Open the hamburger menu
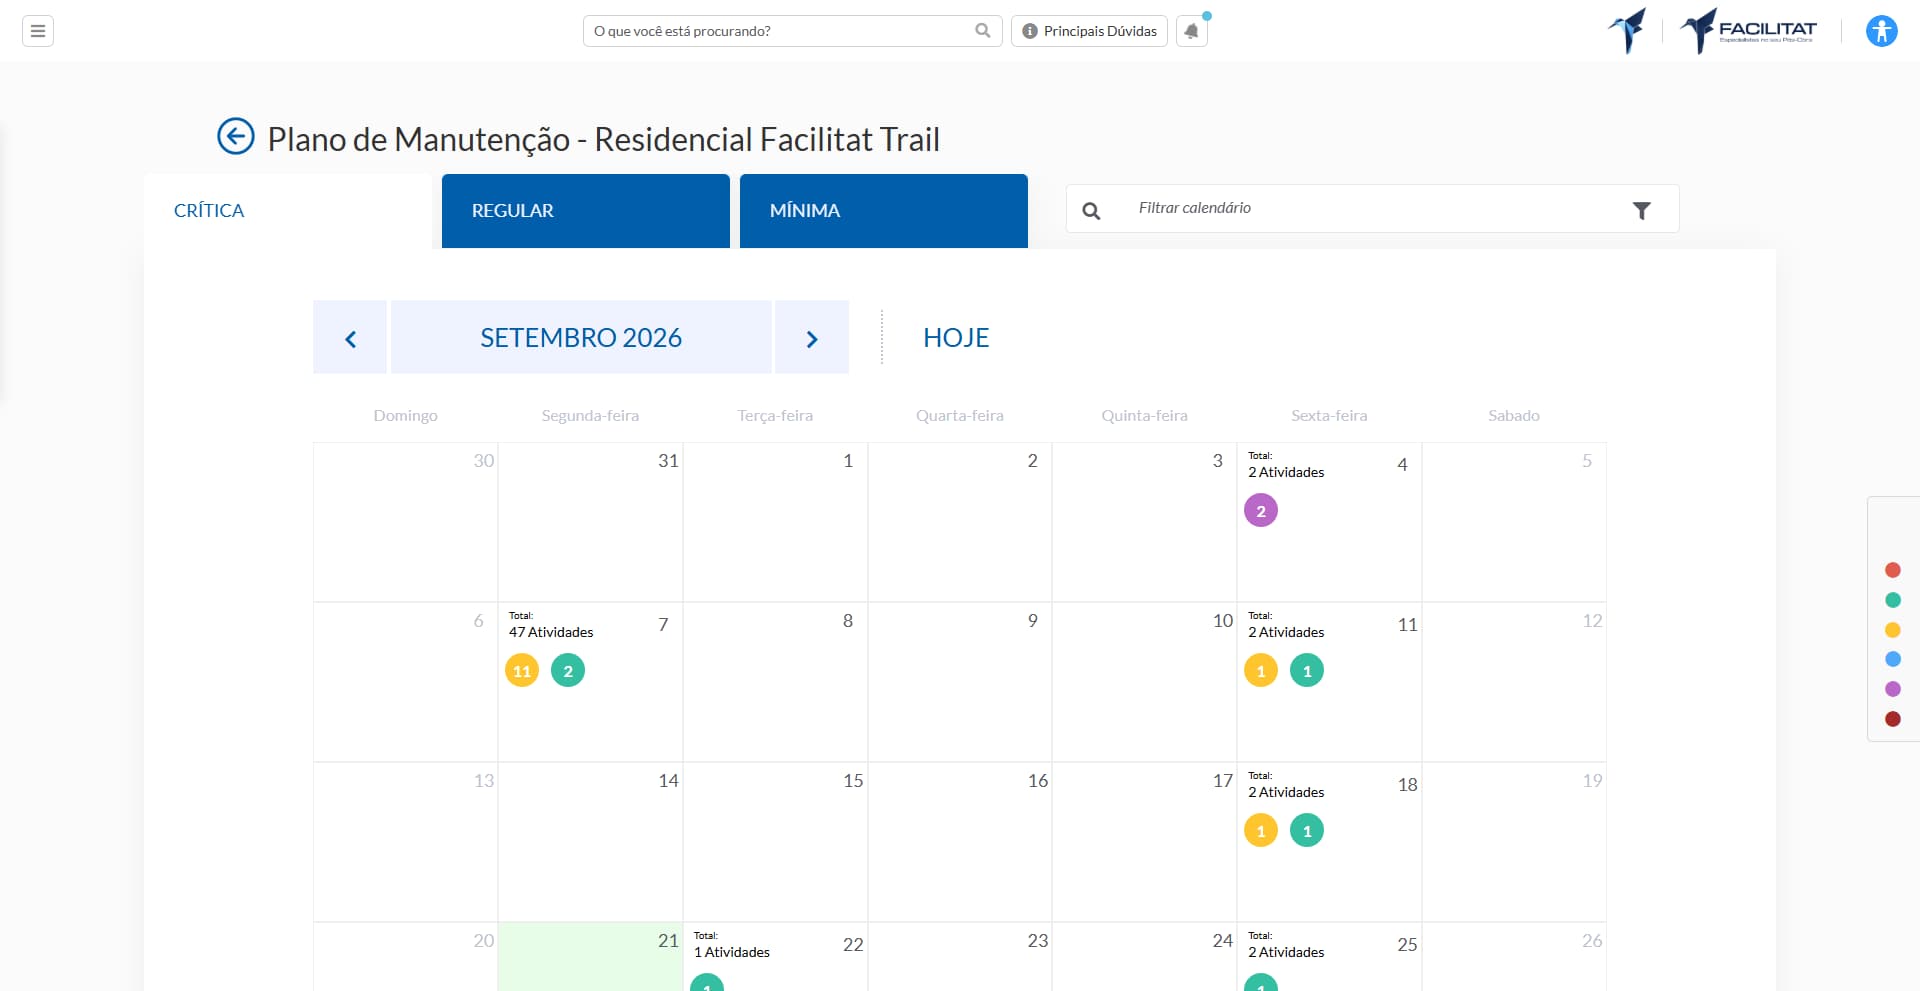Viewport: 1920px width, 991px height. 38,31
